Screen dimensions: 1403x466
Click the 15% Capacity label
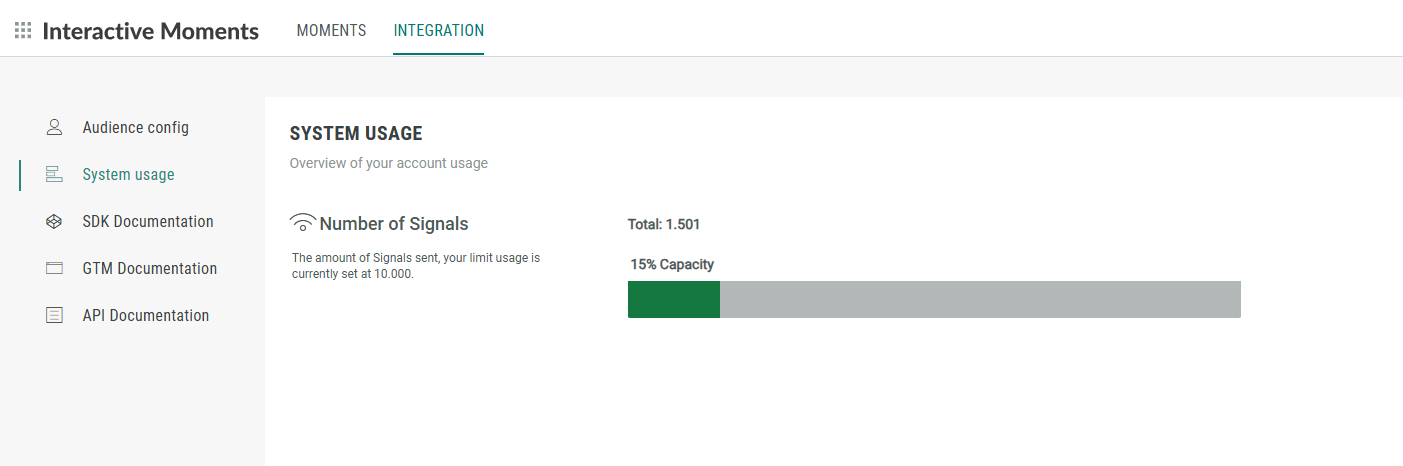(672, 265)
